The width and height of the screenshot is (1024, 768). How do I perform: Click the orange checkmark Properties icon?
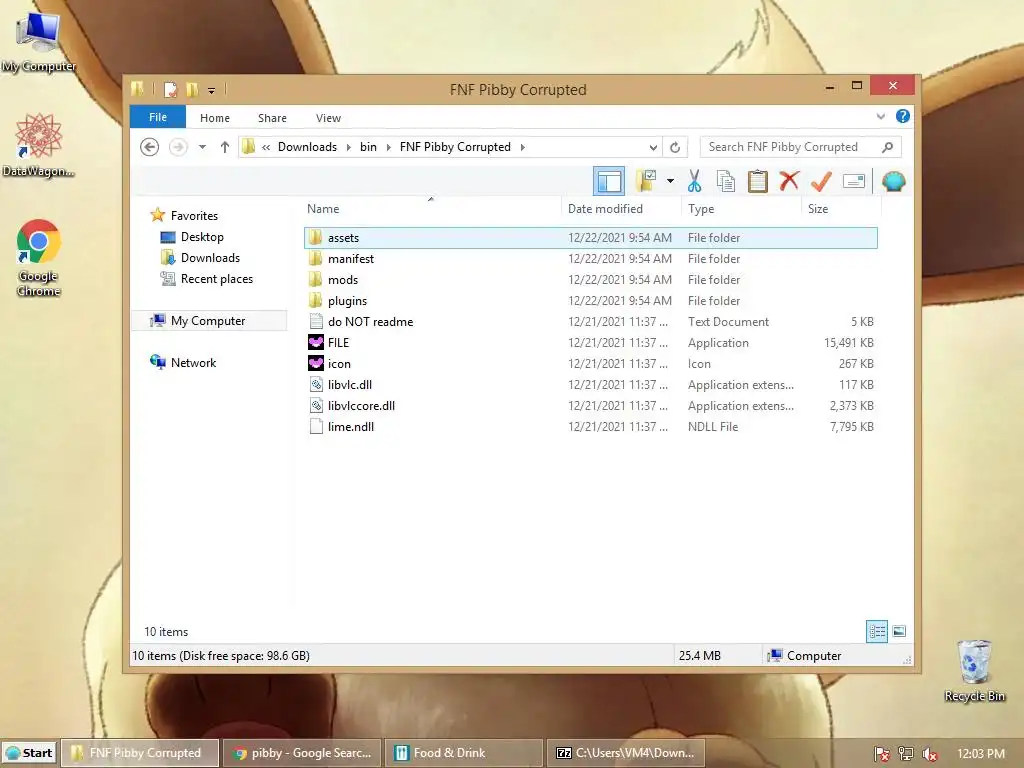tap(821, 181)
